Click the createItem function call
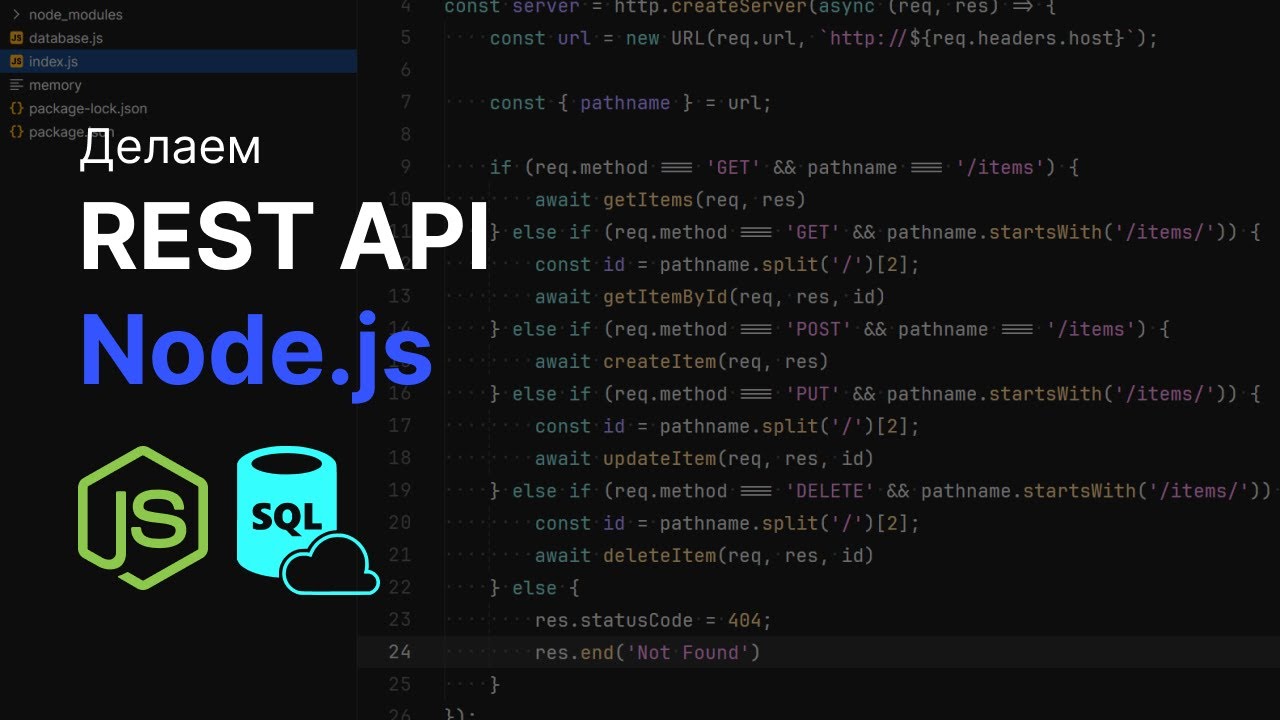Image resolution: width=1280 pixels, height=720 pixels. pos(660,362)
